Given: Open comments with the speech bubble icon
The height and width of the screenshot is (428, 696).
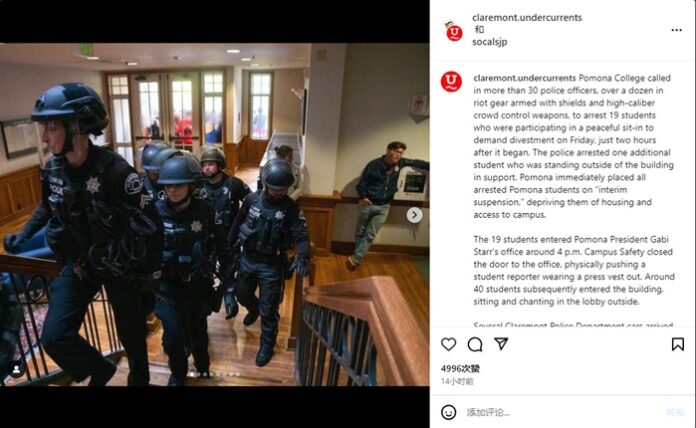Looking at the screenshot, I should click(x=475, y=344).
